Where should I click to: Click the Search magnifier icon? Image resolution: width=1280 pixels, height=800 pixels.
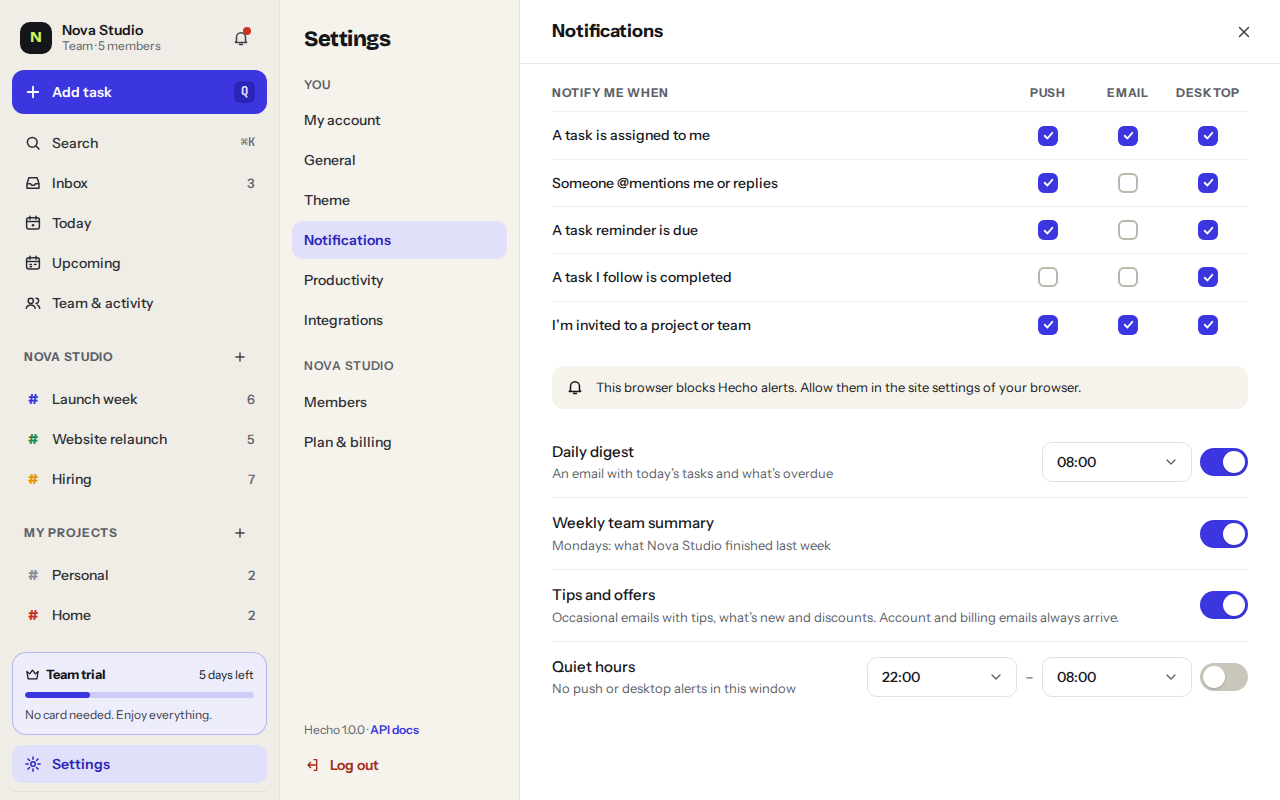point(33,143)
